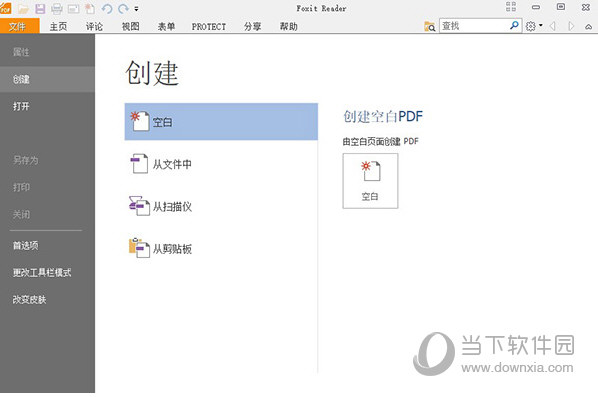Click the magnifier search icon
Screen dimensions: 598x397
[x=514, y=26]
